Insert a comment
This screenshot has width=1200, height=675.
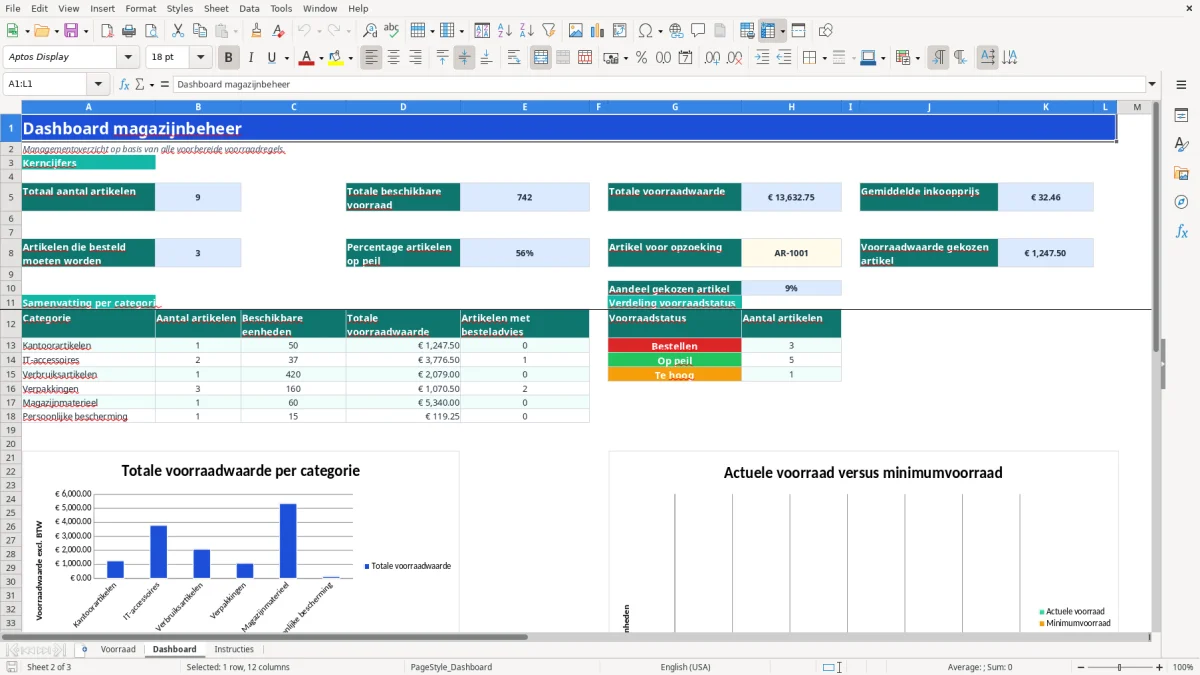(698, 30)
